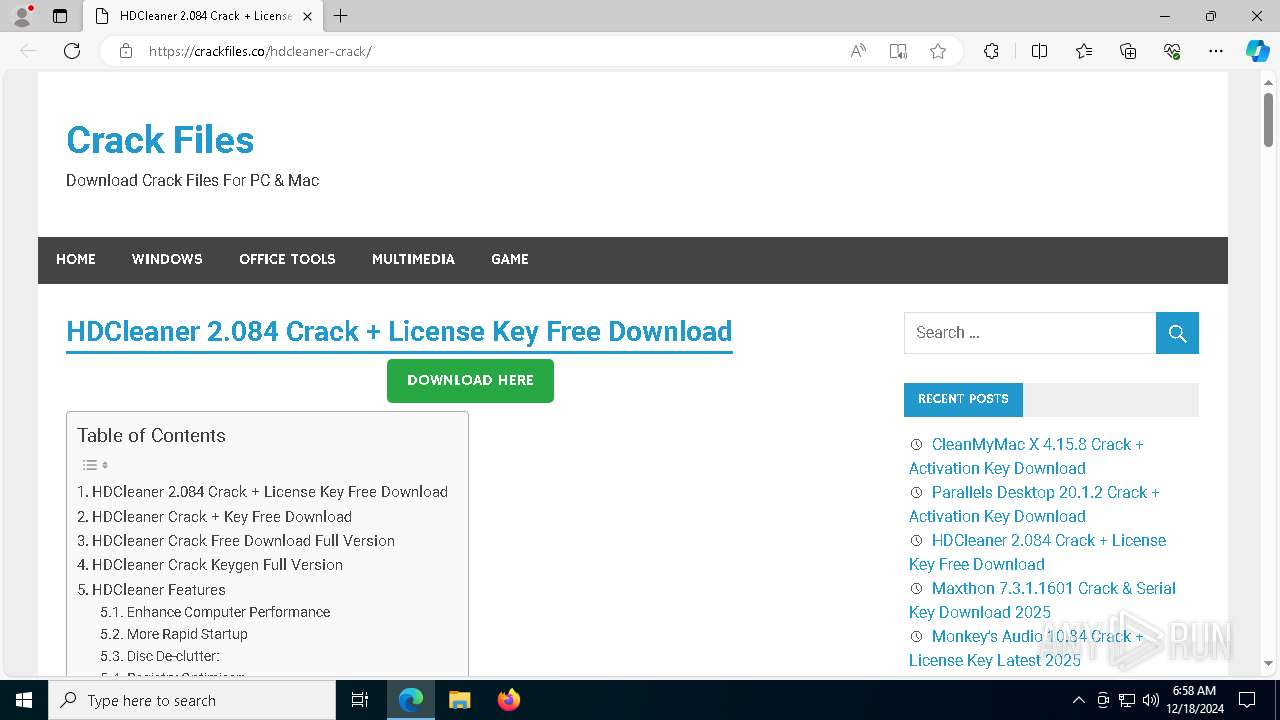
Task: Jump to Disc De-clutter subsection
Action: click(x=160, y=656)
